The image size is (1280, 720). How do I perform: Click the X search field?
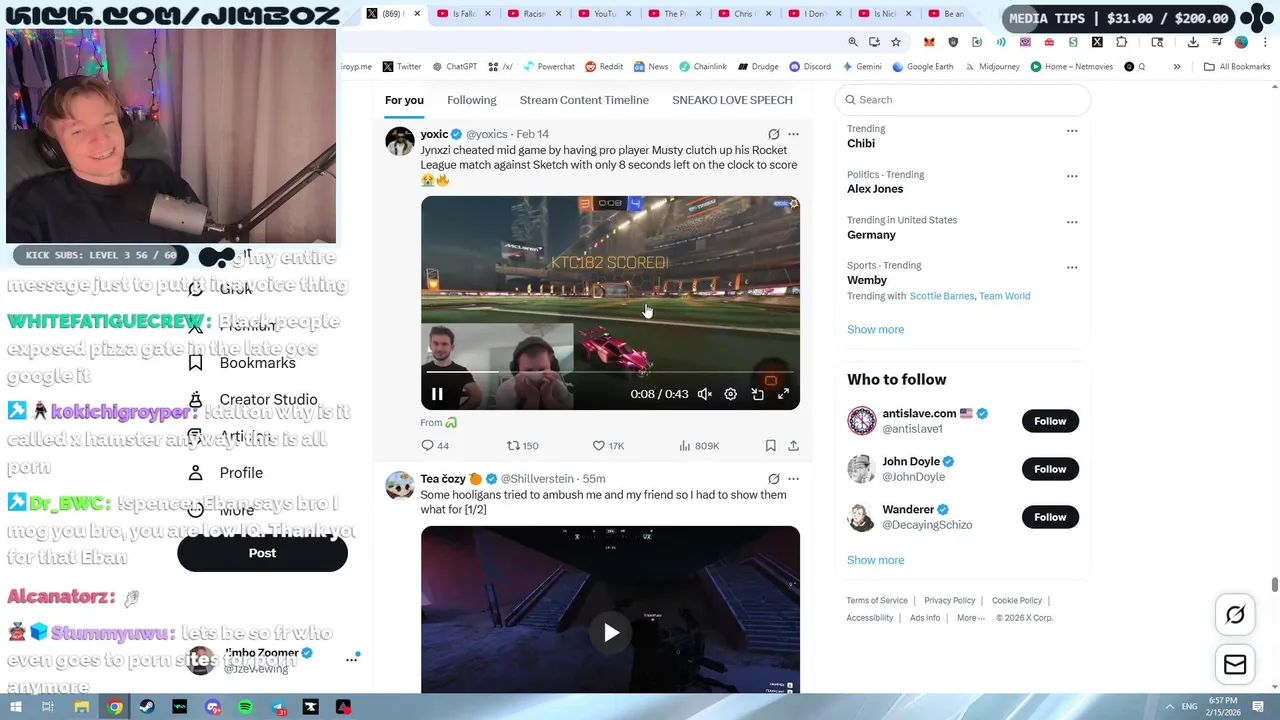pyautogui.click(x=963, y=100)
